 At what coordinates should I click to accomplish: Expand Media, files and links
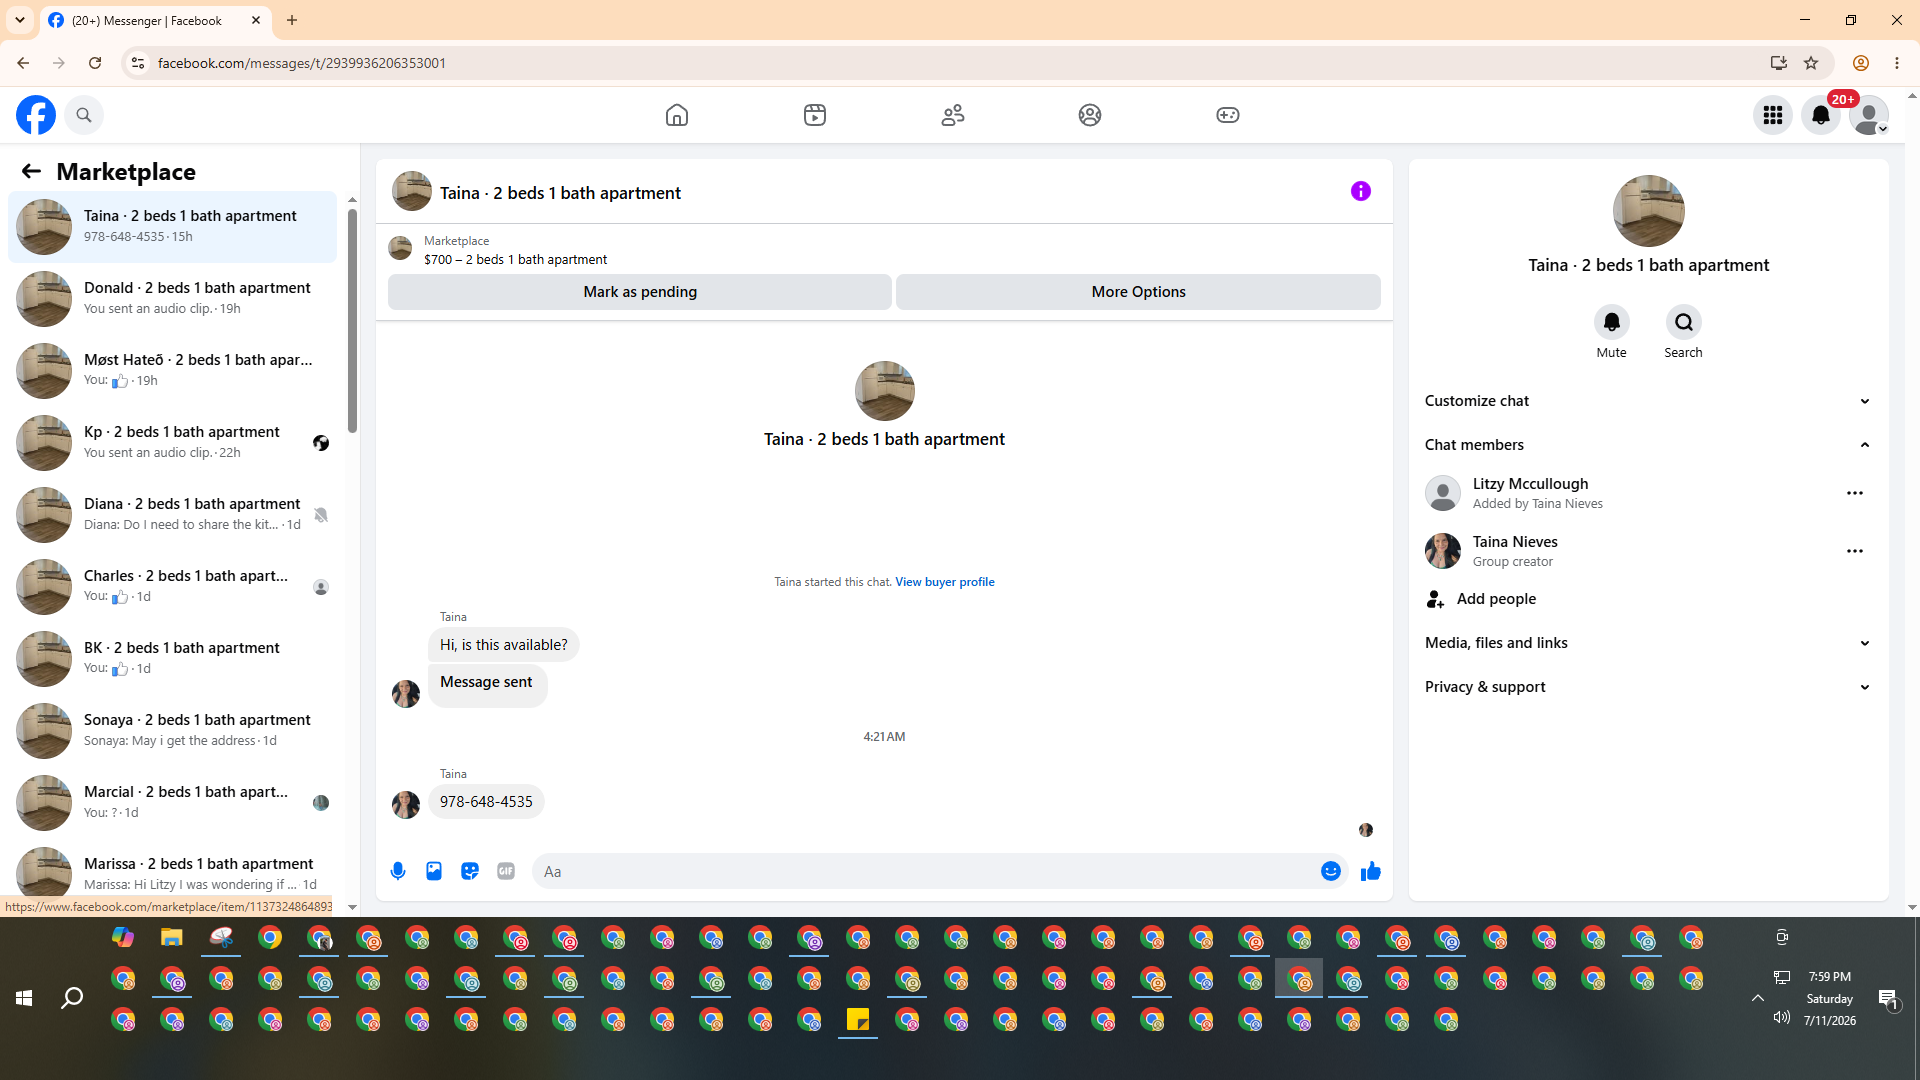1648,643
